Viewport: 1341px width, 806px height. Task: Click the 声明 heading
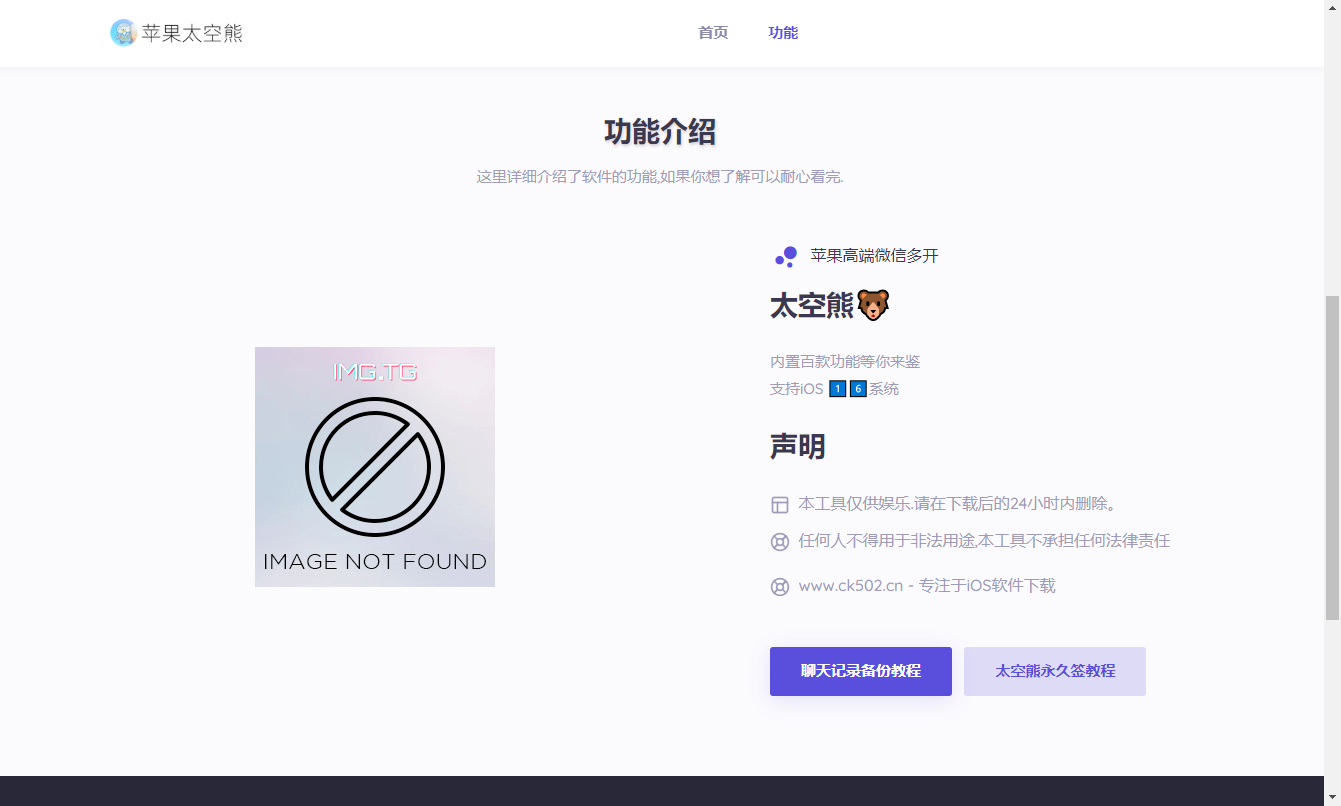pyautogui.click(x=797, y=446)
